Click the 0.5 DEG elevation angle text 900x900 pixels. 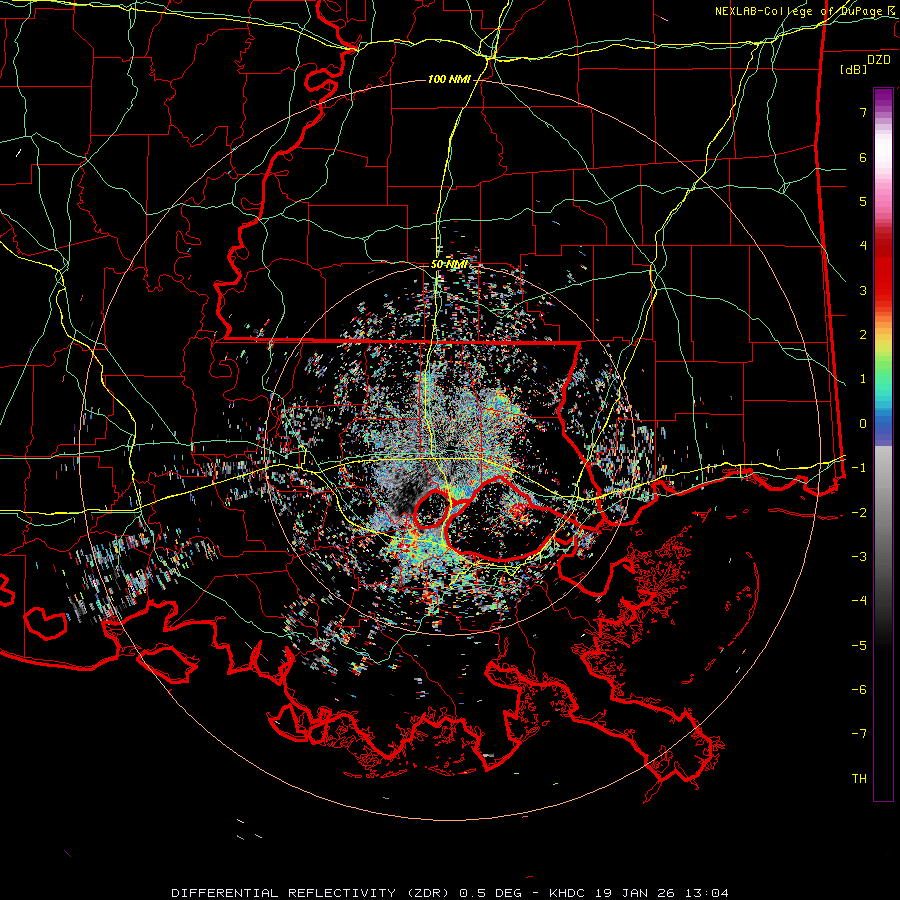click(x=491, y=893)
